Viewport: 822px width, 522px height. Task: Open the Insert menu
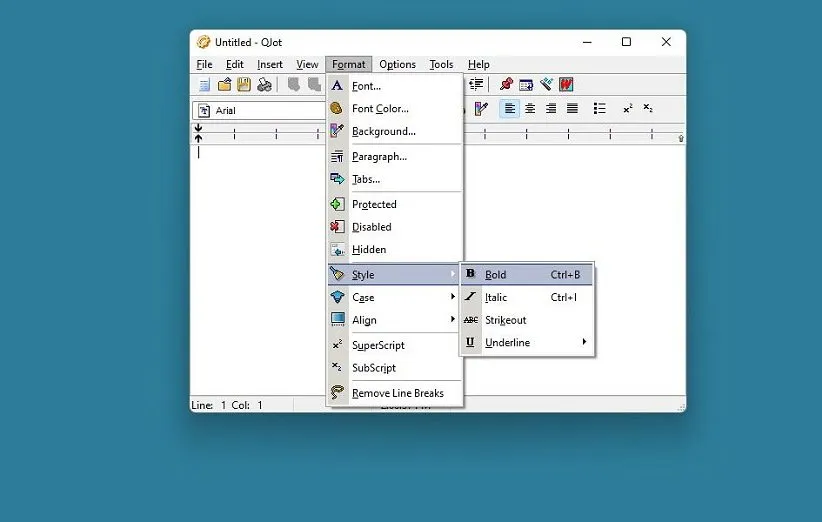click(270, 65)
